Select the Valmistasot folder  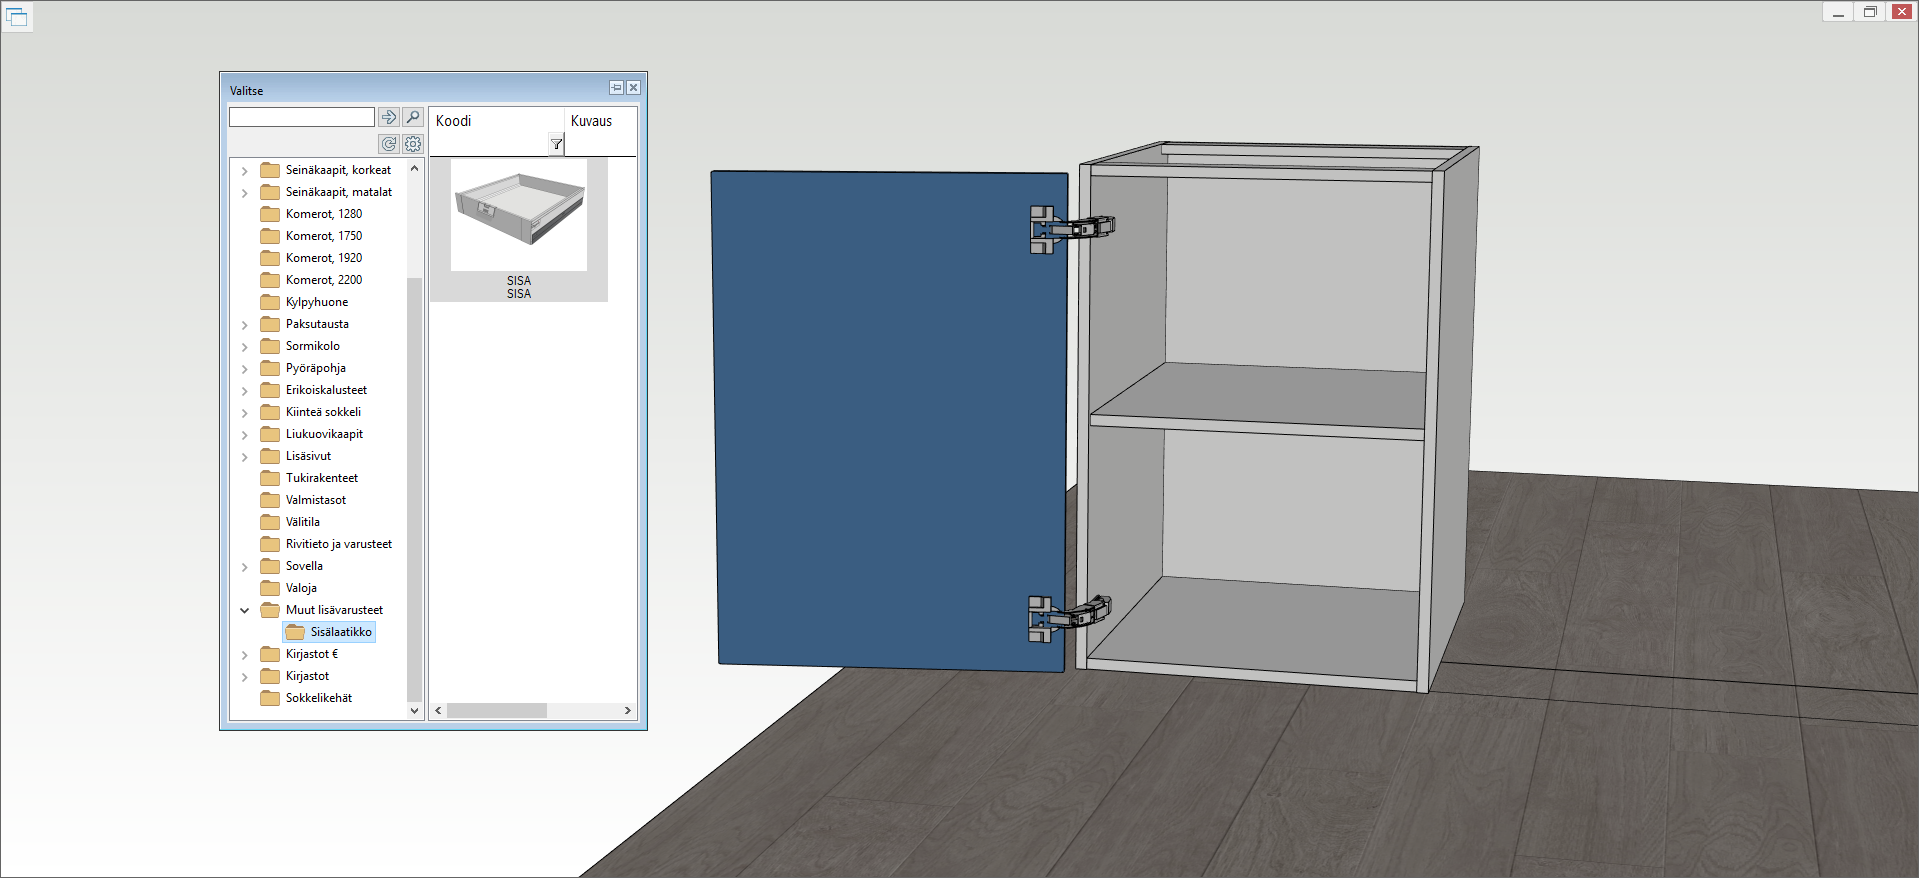315,500
